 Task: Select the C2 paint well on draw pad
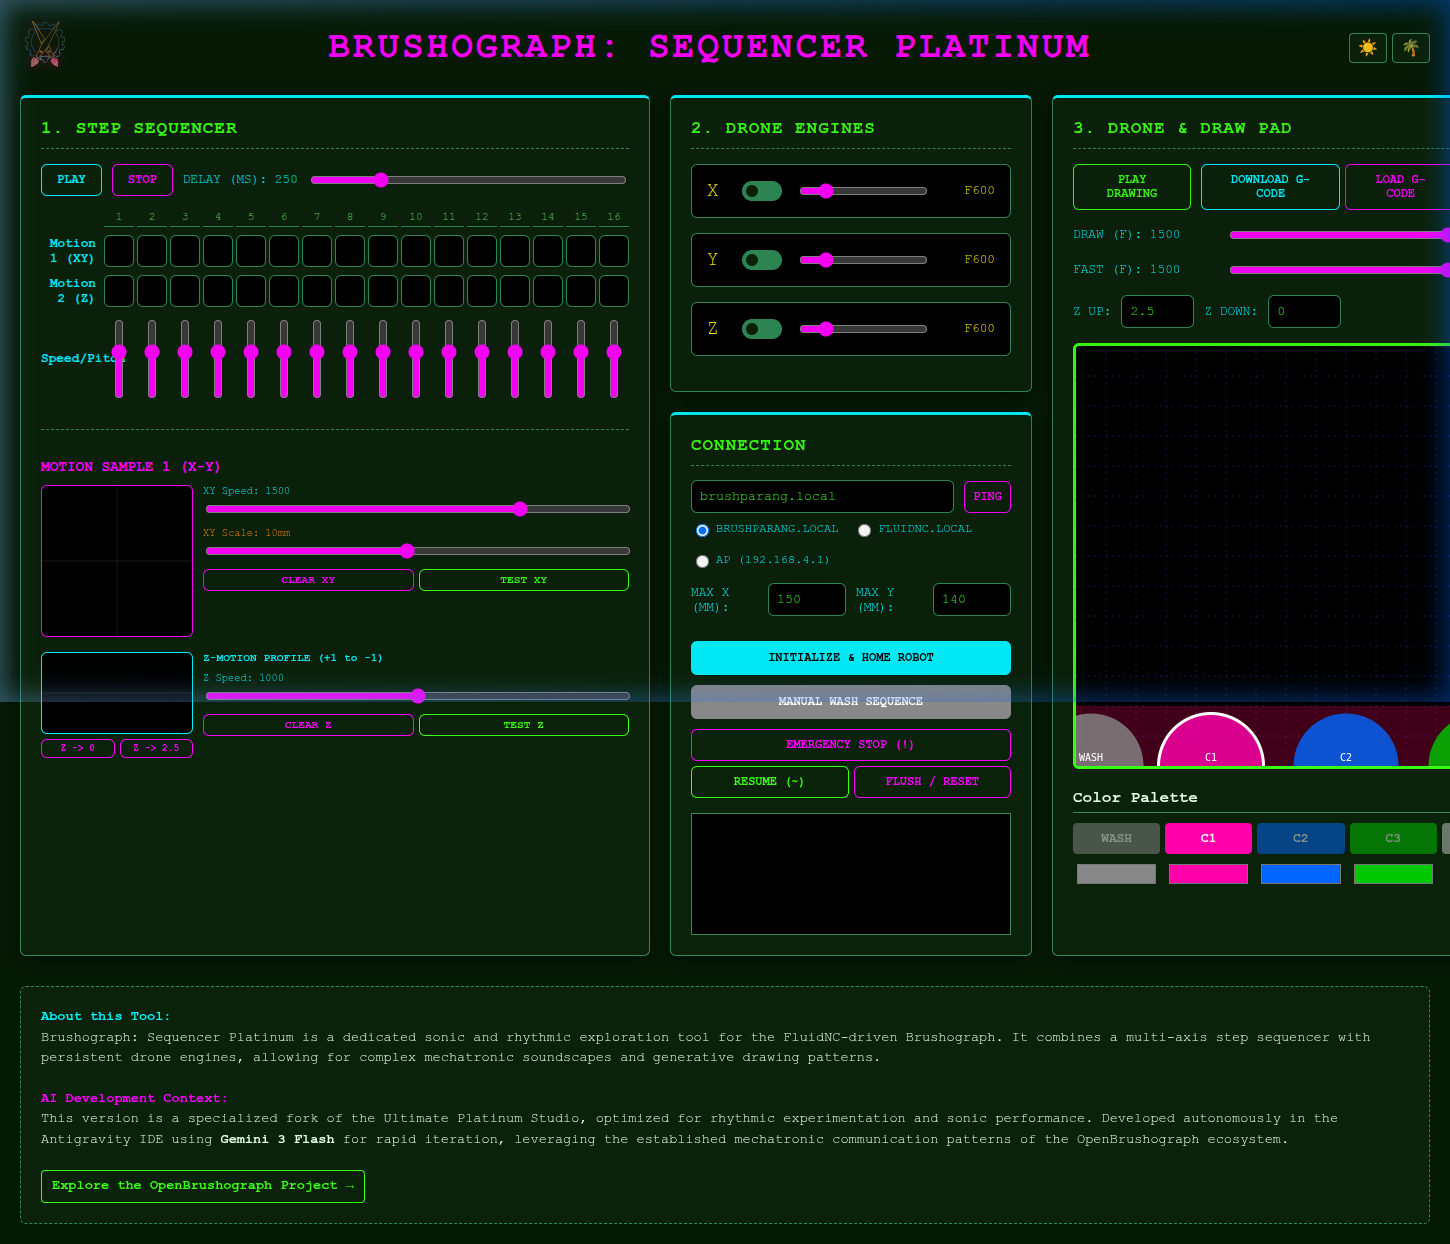click(1346, 741)
